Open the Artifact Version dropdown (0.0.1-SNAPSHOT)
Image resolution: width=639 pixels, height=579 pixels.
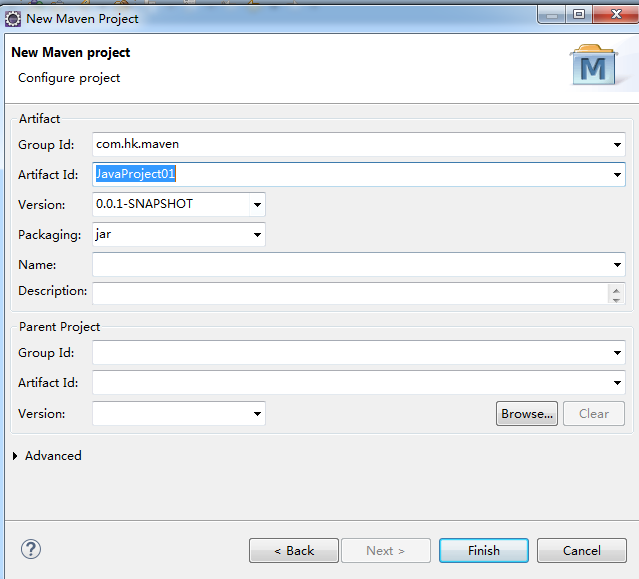click(x=257, y=205)
